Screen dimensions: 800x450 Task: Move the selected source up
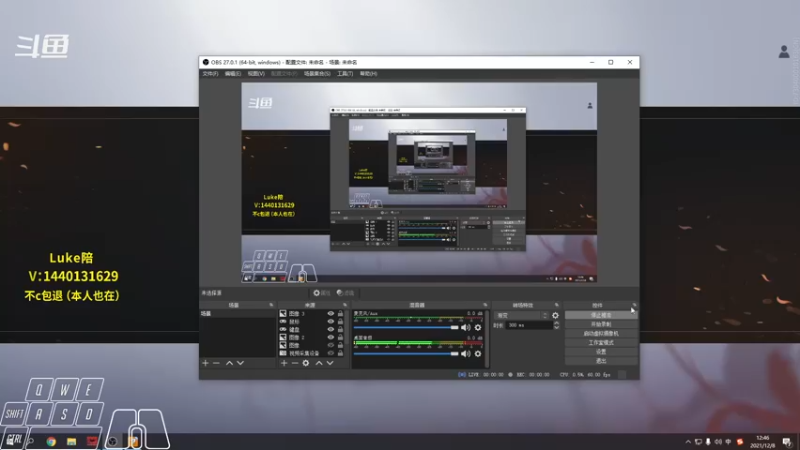point(319,363)
